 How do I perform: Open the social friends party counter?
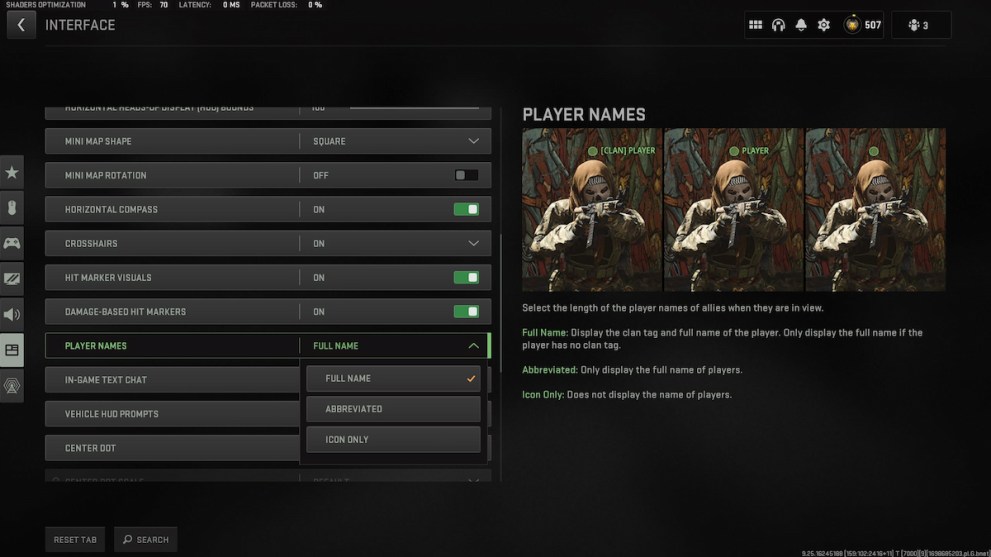point(916,25)
